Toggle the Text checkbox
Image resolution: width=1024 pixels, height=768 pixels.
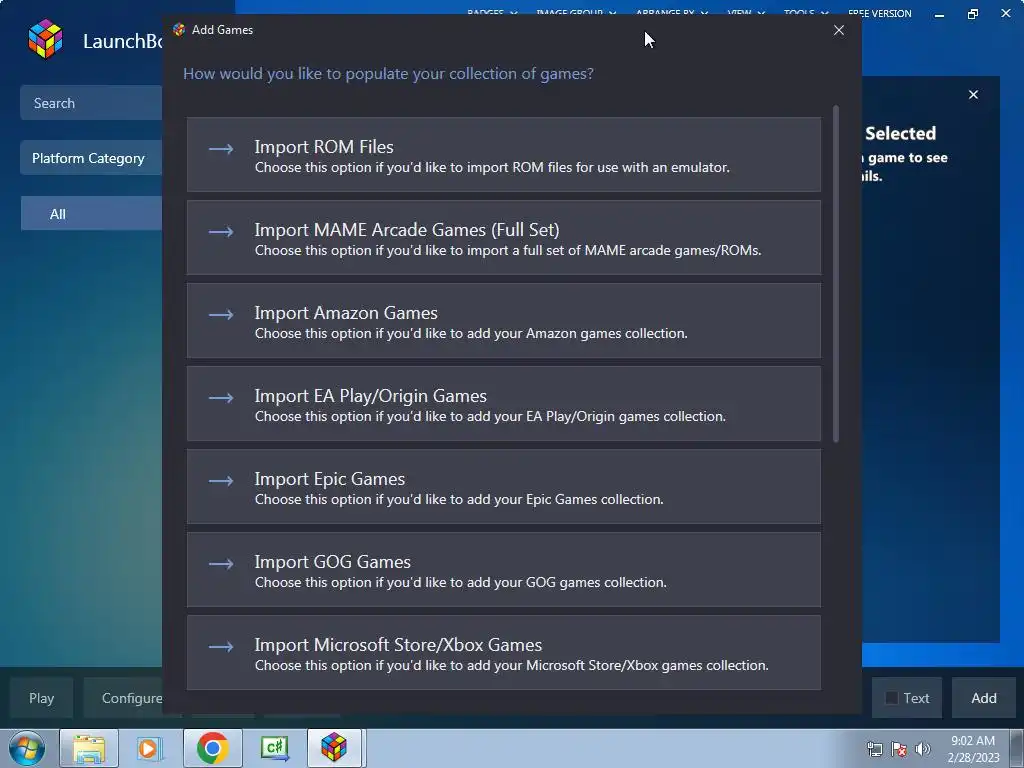click(891, 698)
